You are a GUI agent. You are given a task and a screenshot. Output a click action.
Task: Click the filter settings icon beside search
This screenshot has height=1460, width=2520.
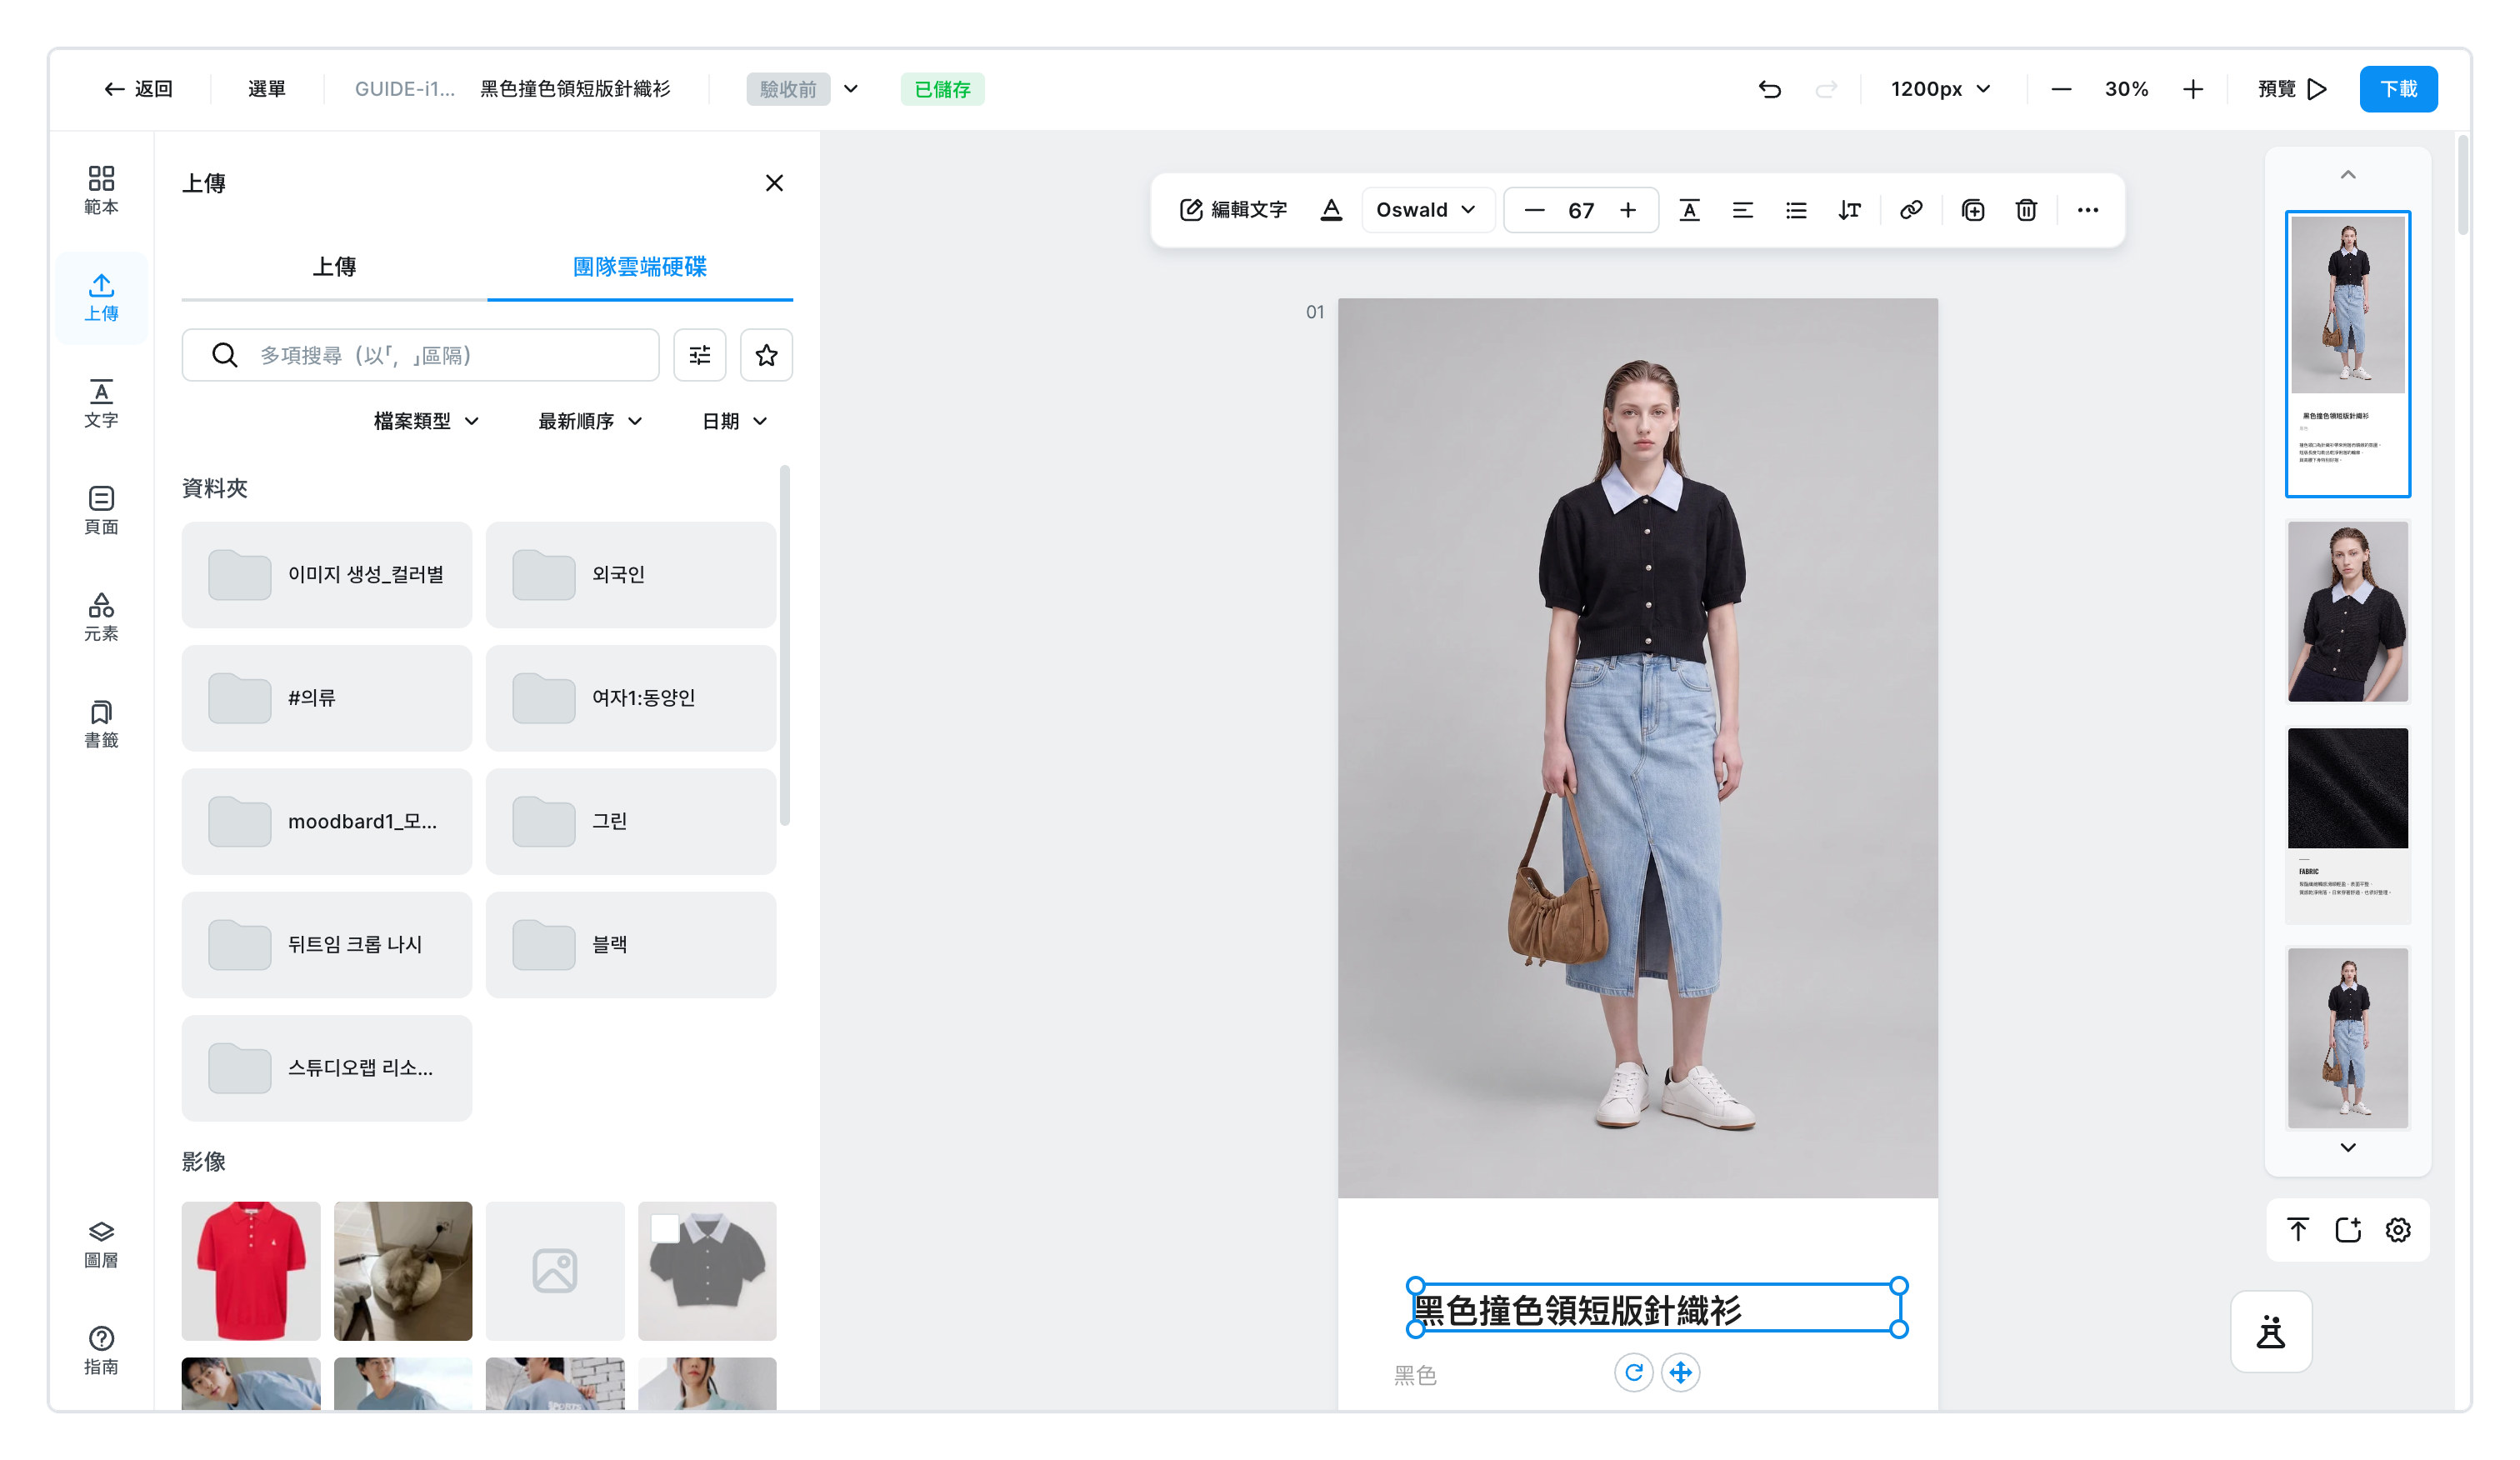coord(700,355)
